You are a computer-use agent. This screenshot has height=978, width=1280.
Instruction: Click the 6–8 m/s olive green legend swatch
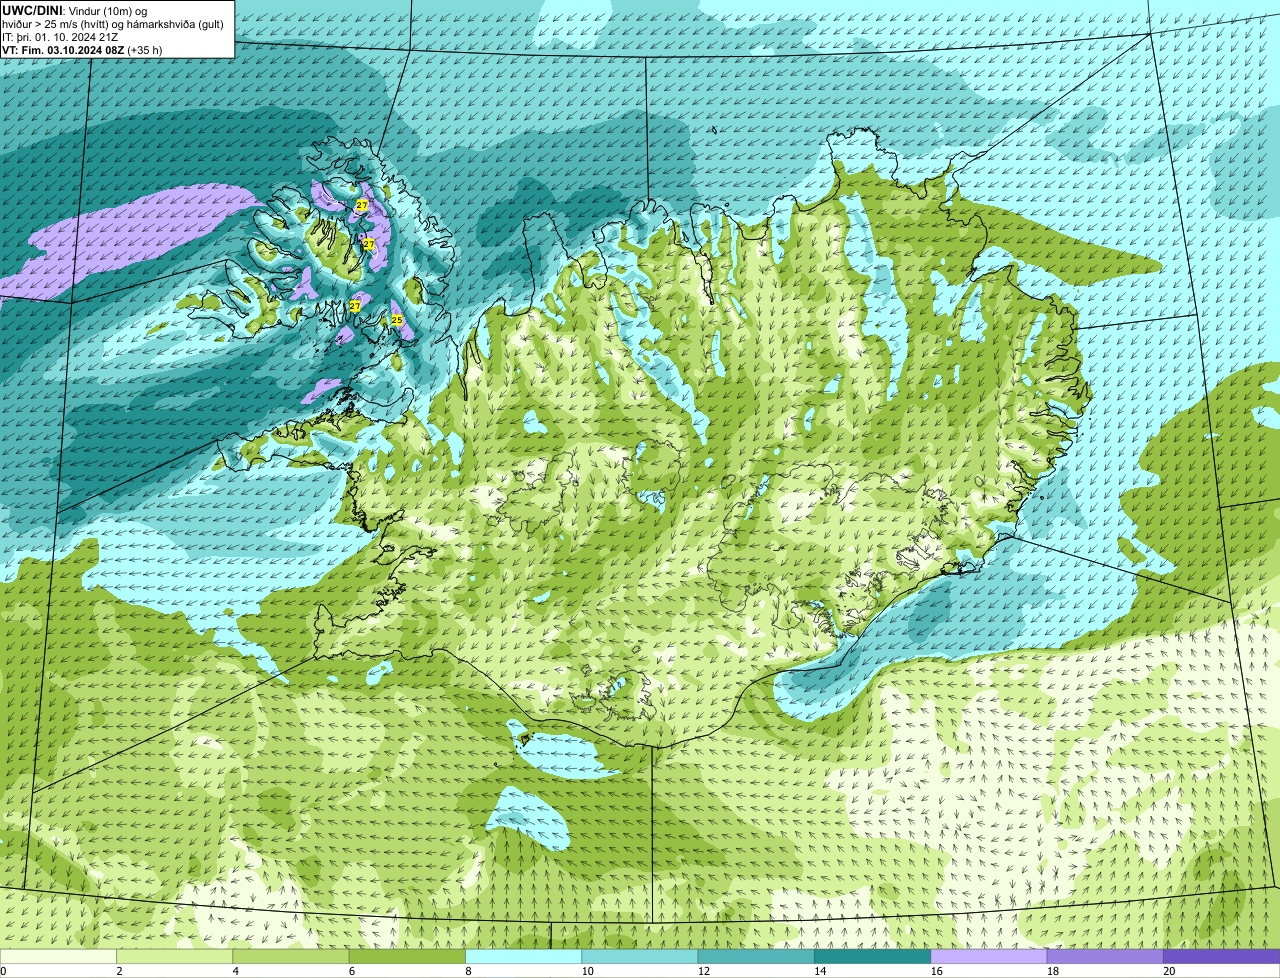(x=407, y=957)
